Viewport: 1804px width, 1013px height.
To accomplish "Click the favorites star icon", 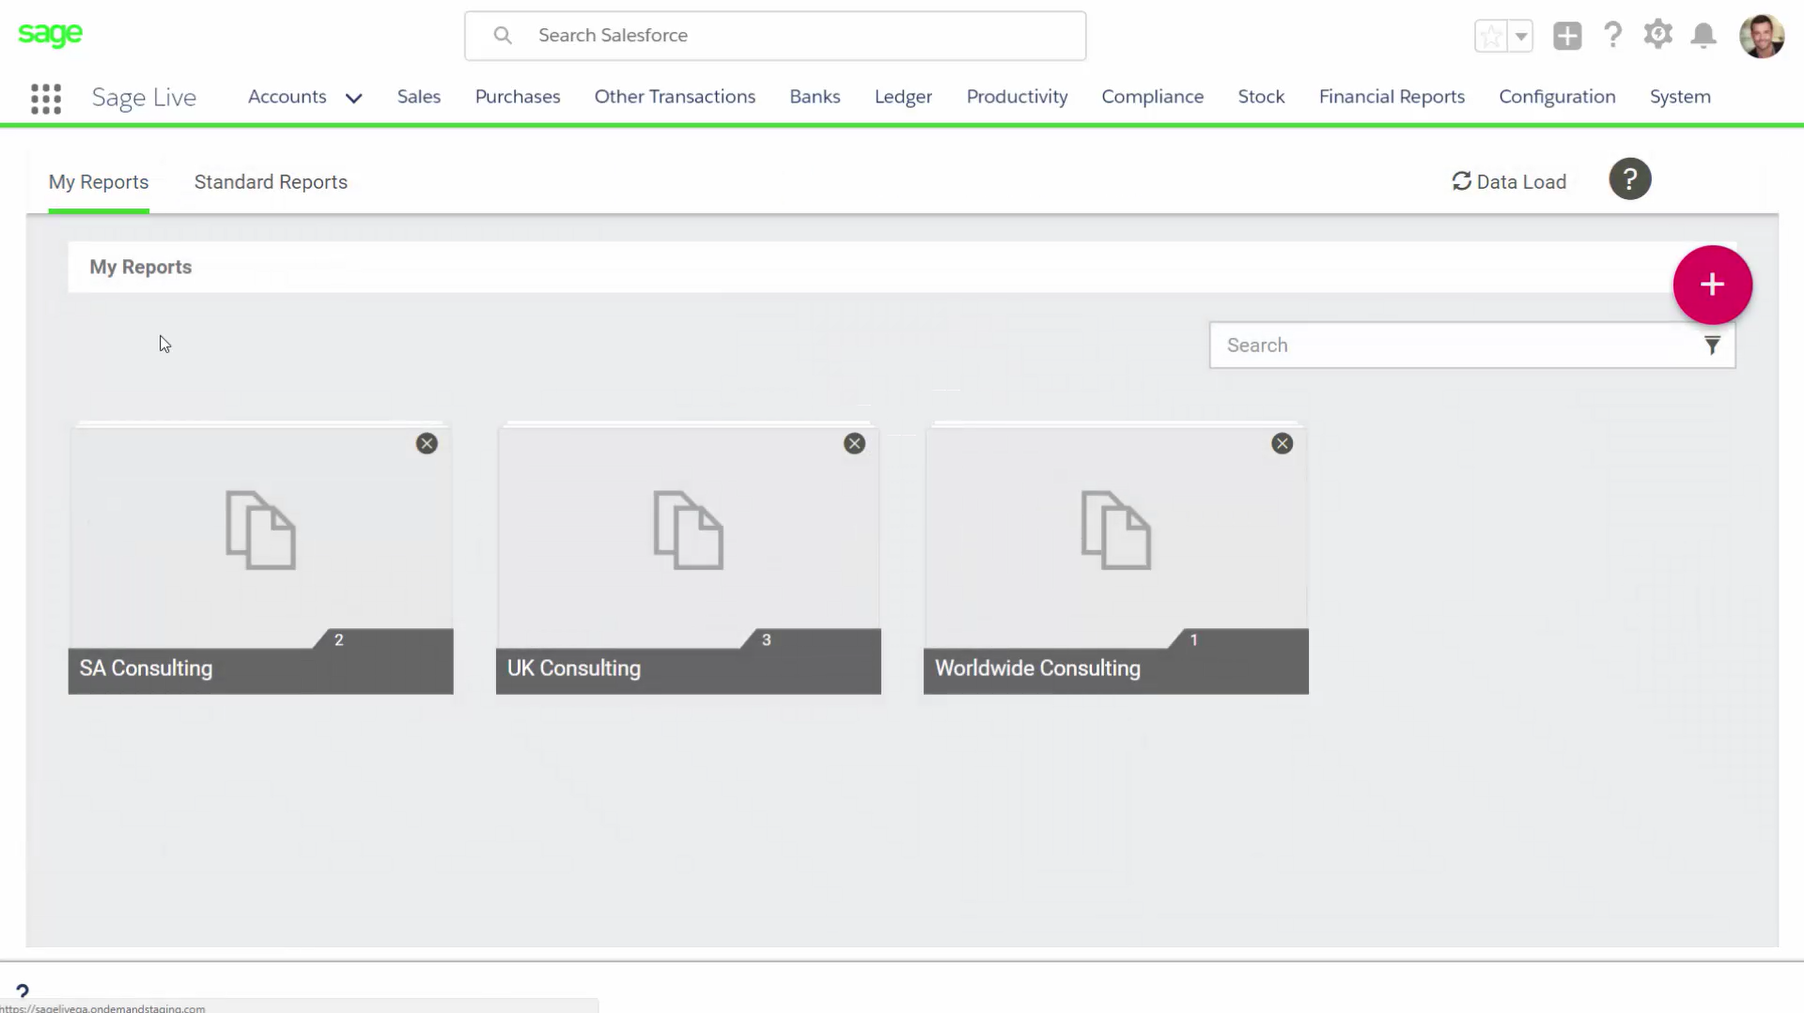I will pos(1491,36).
